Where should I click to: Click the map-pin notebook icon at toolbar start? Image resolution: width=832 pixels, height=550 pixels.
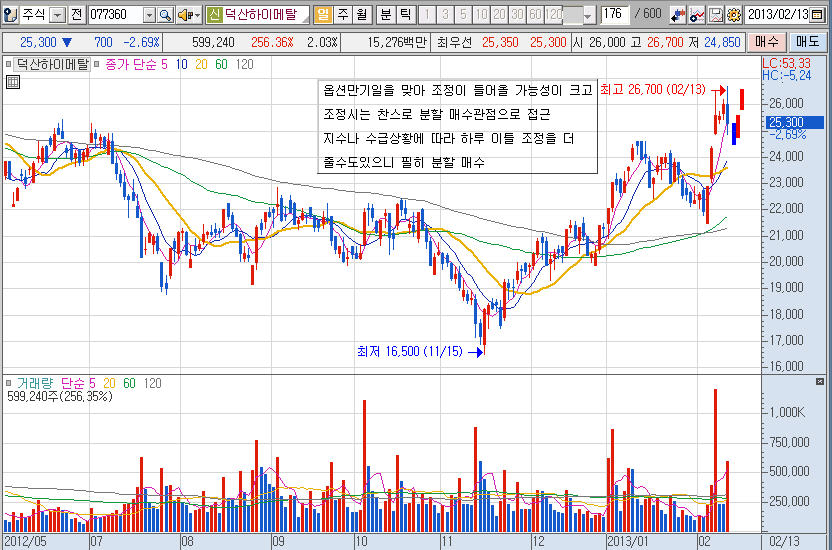click(10, 14)
